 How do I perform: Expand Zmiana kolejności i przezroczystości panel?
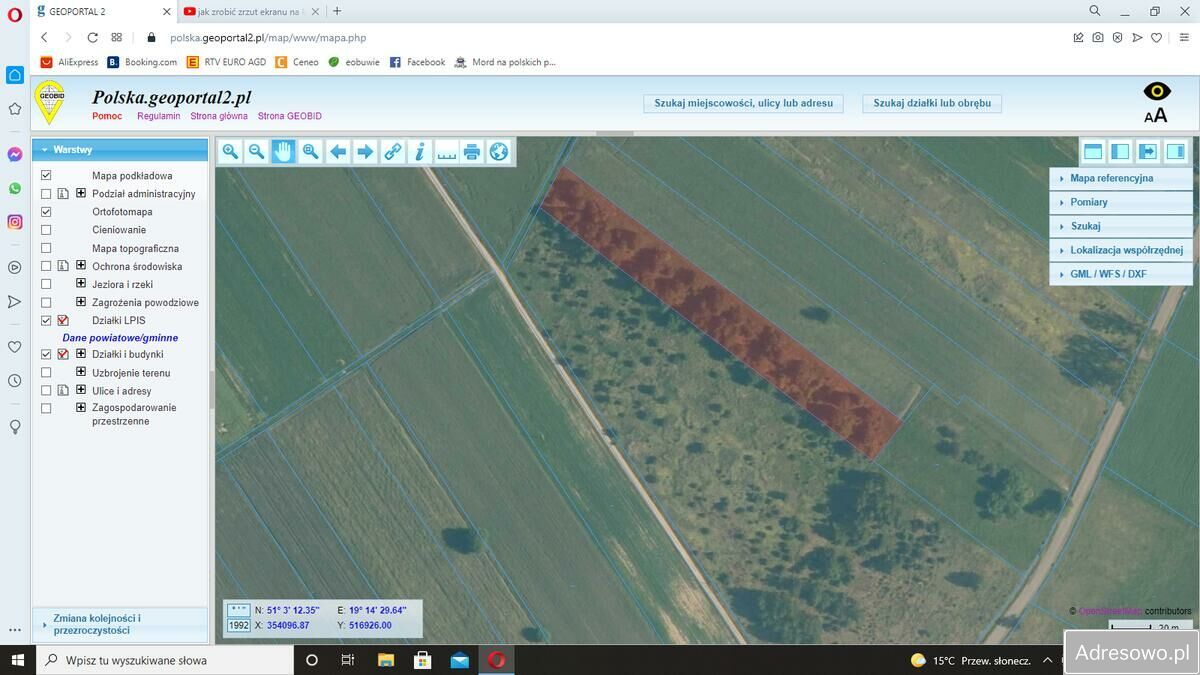(x=120, y=625)
